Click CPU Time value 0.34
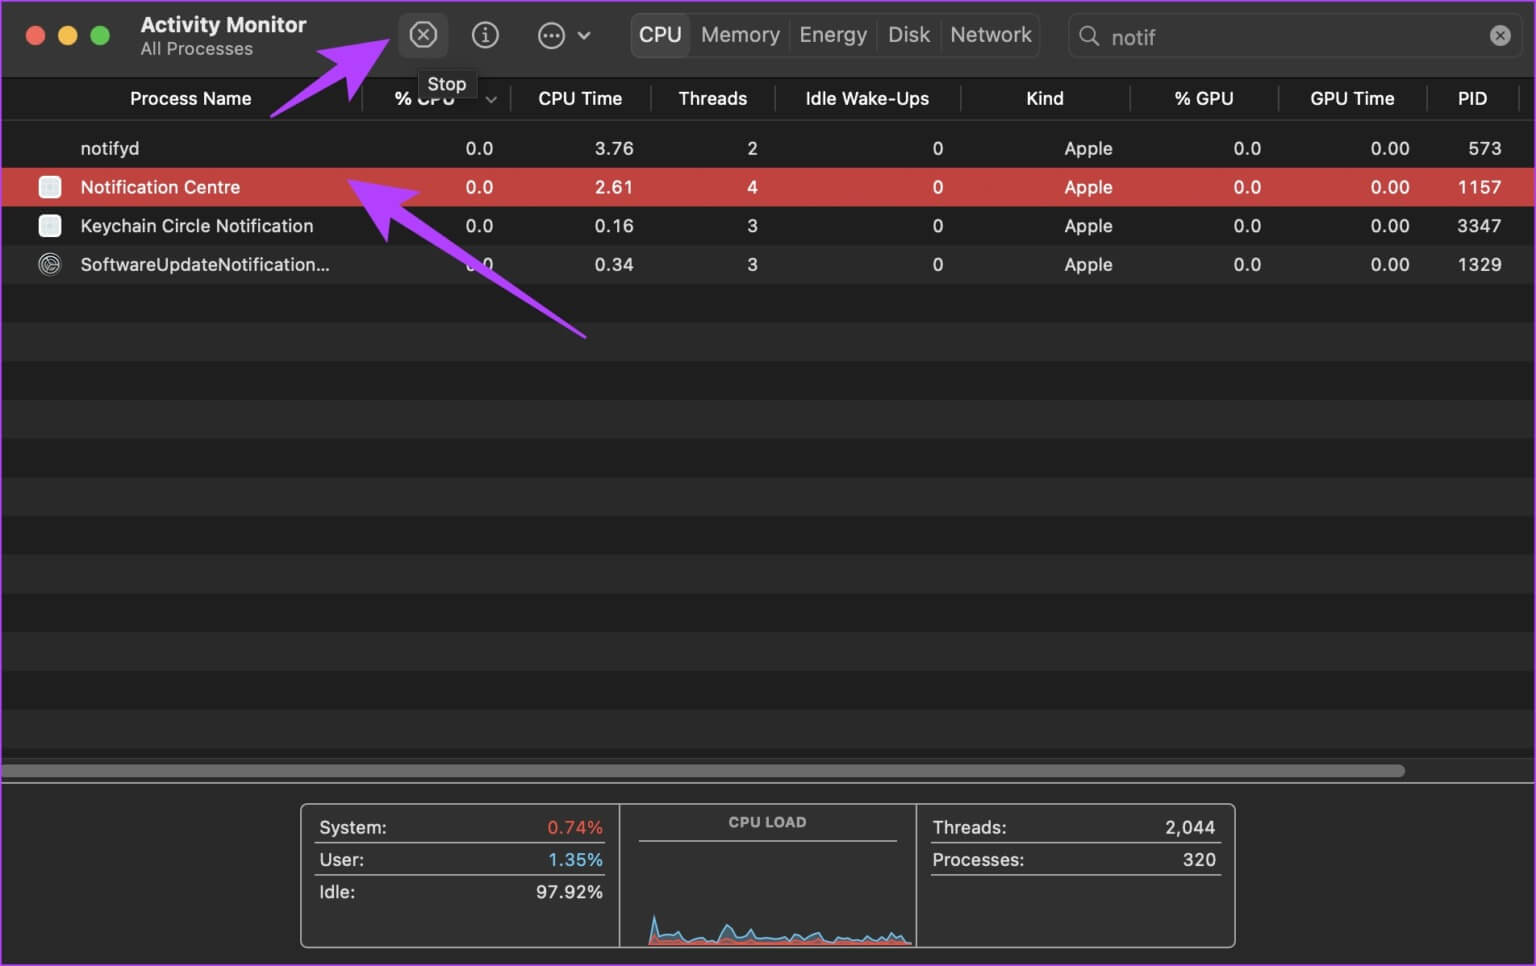 click(614, 265)
